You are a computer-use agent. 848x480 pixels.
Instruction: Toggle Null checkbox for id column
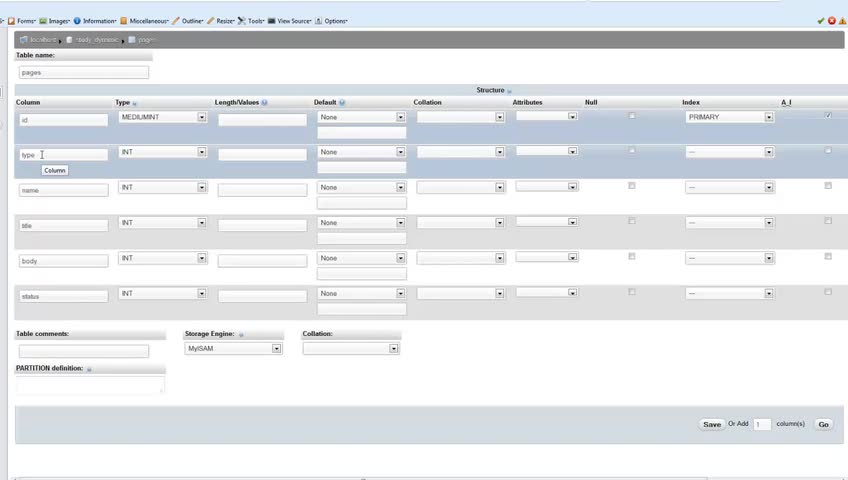click(632, 115)
